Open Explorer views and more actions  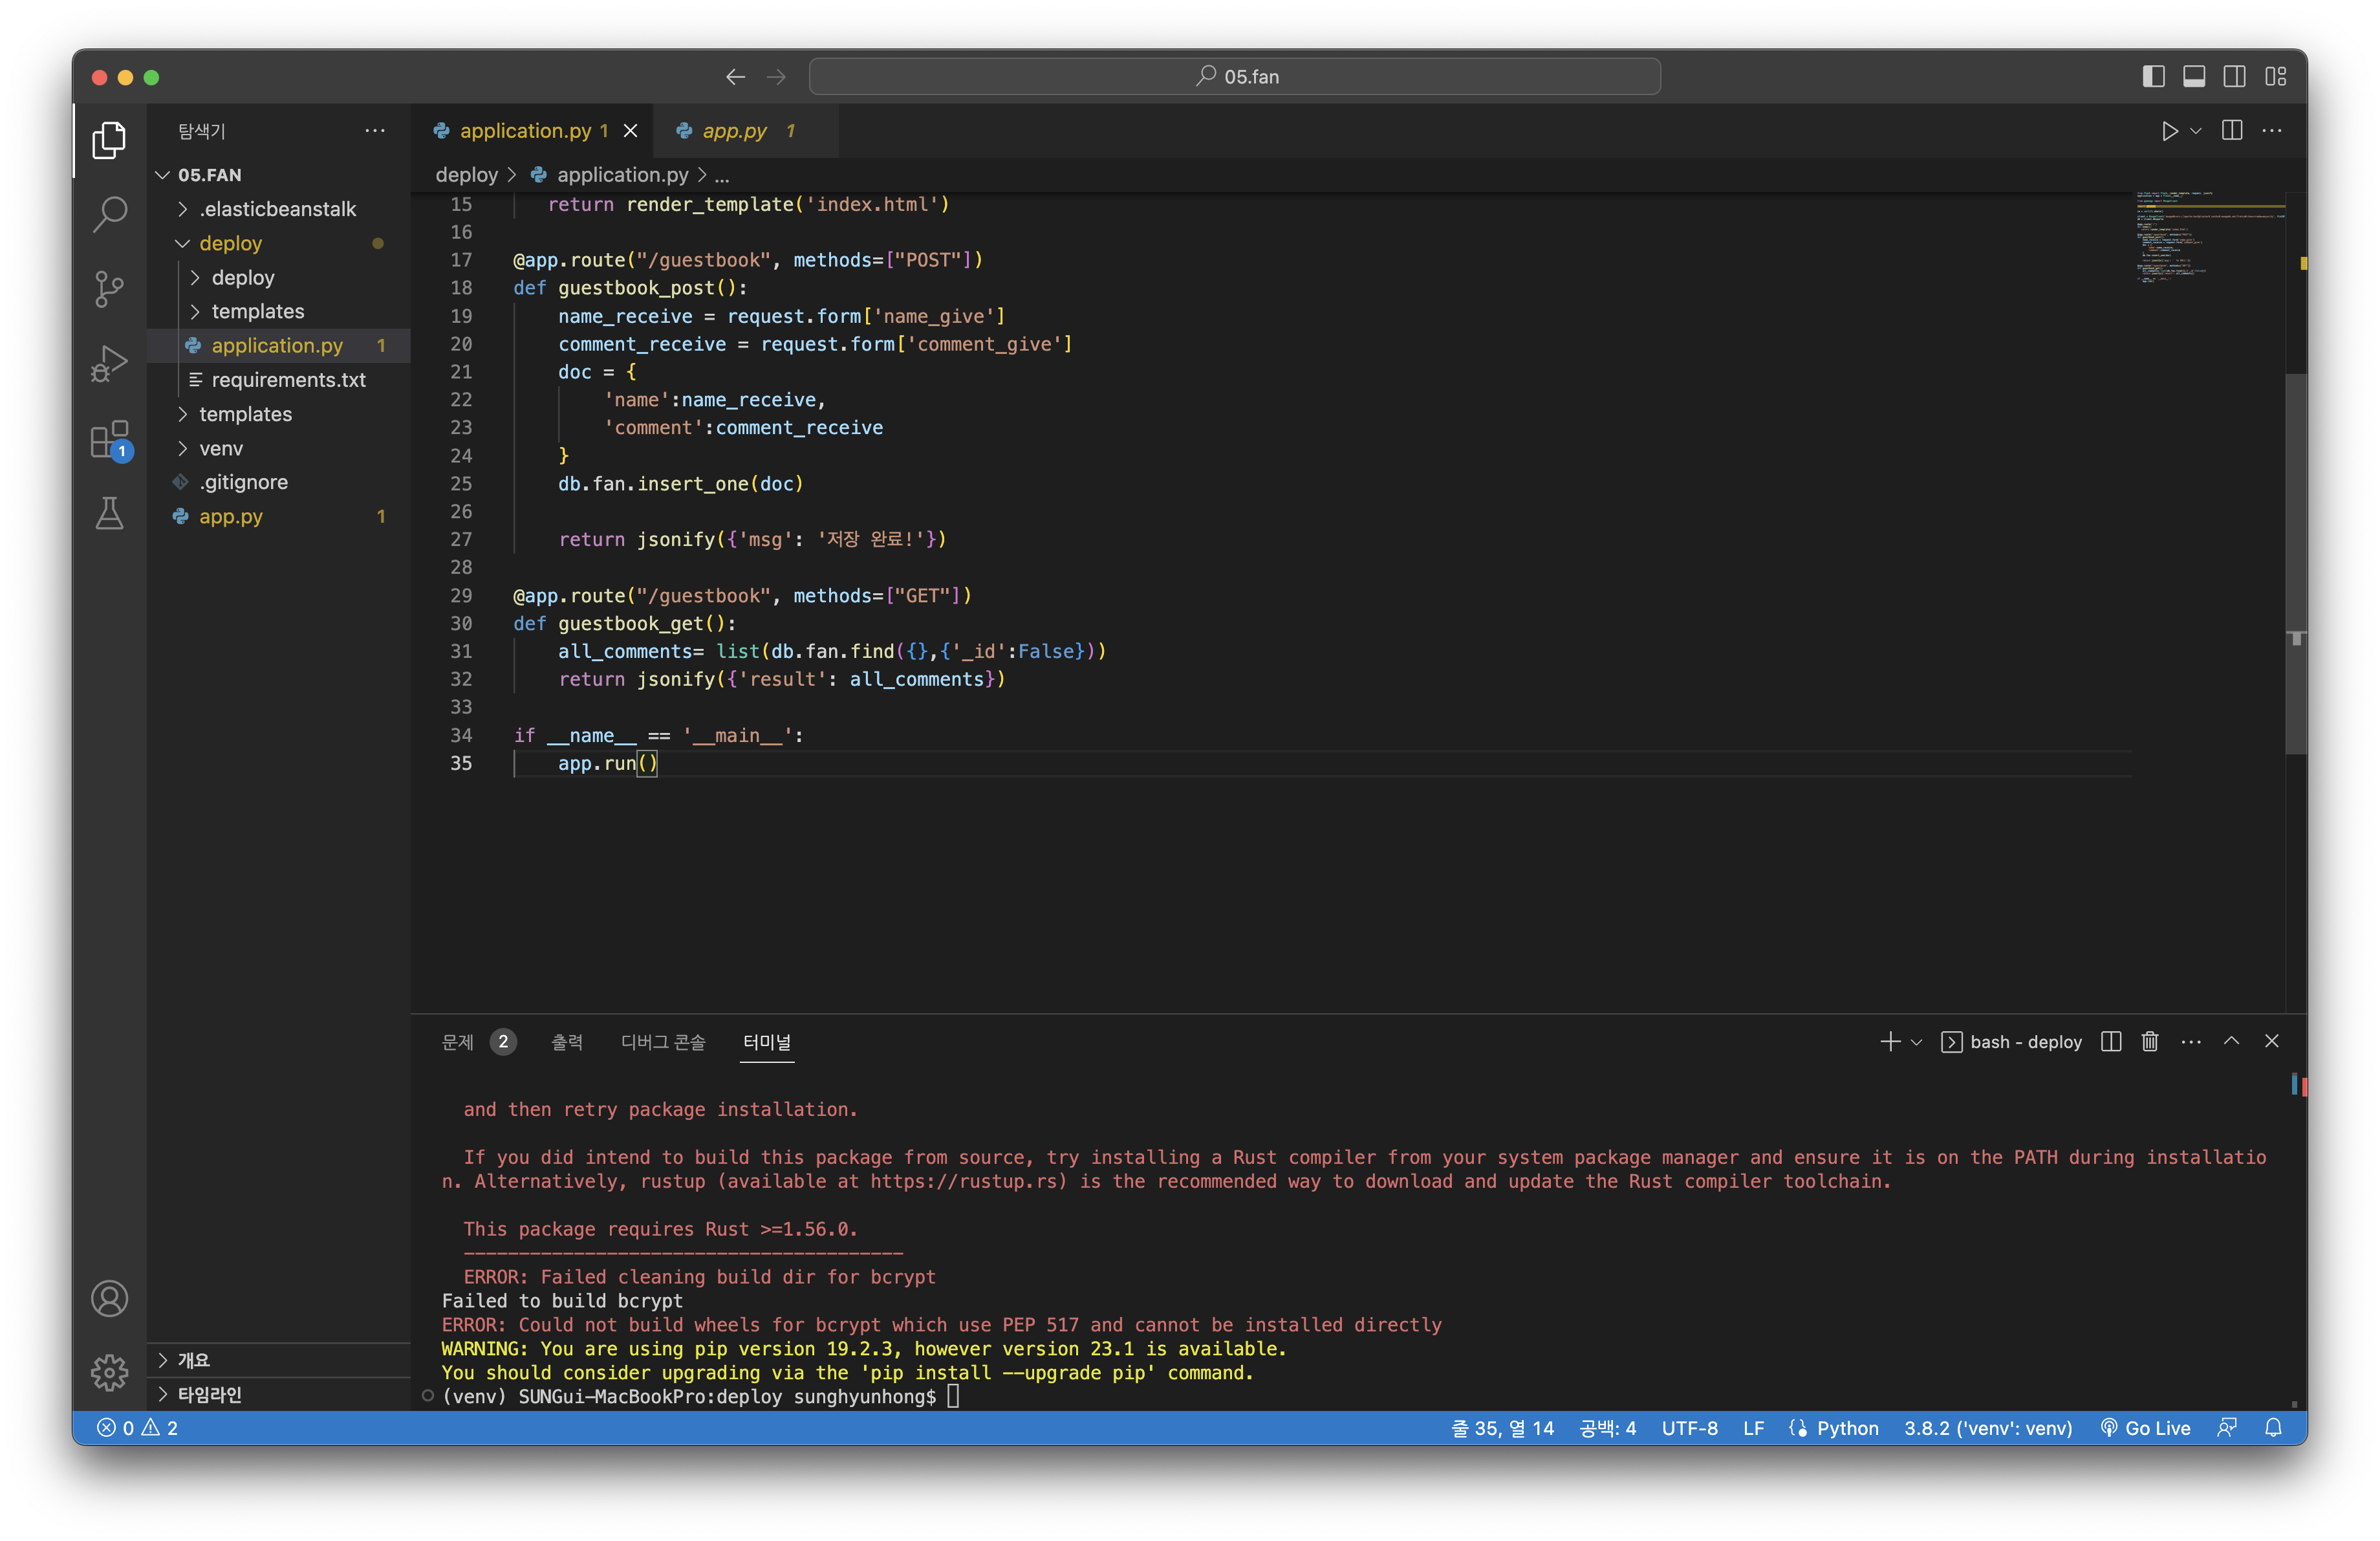point(375,131)
